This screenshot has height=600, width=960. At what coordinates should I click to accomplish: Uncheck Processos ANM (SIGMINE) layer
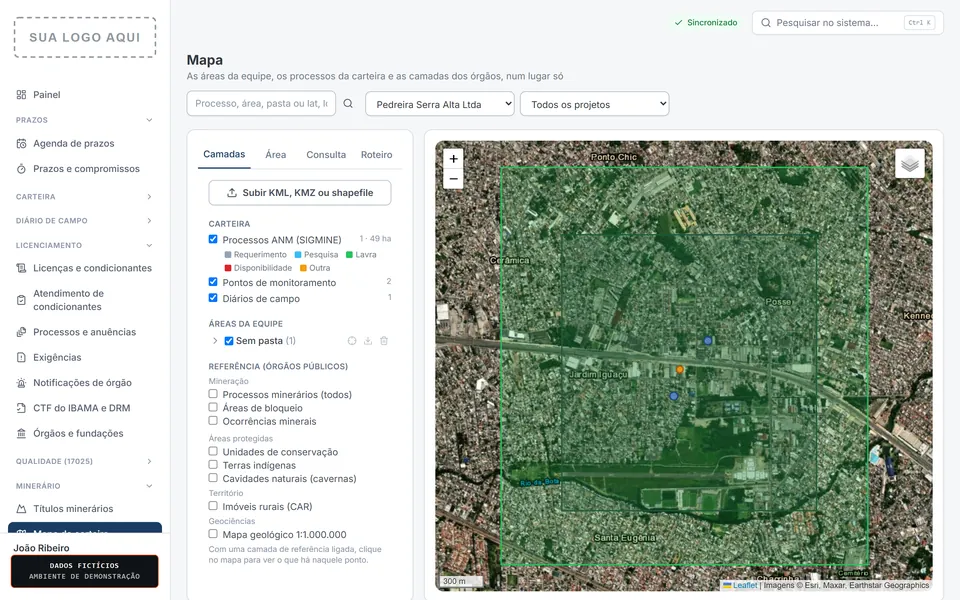[213, 239]
